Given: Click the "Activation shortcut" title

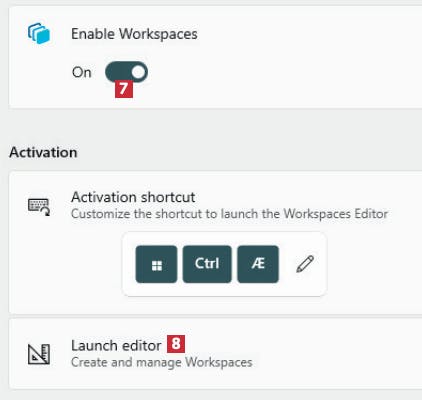Looking at the screenshot, I should [x=133, y=197].
